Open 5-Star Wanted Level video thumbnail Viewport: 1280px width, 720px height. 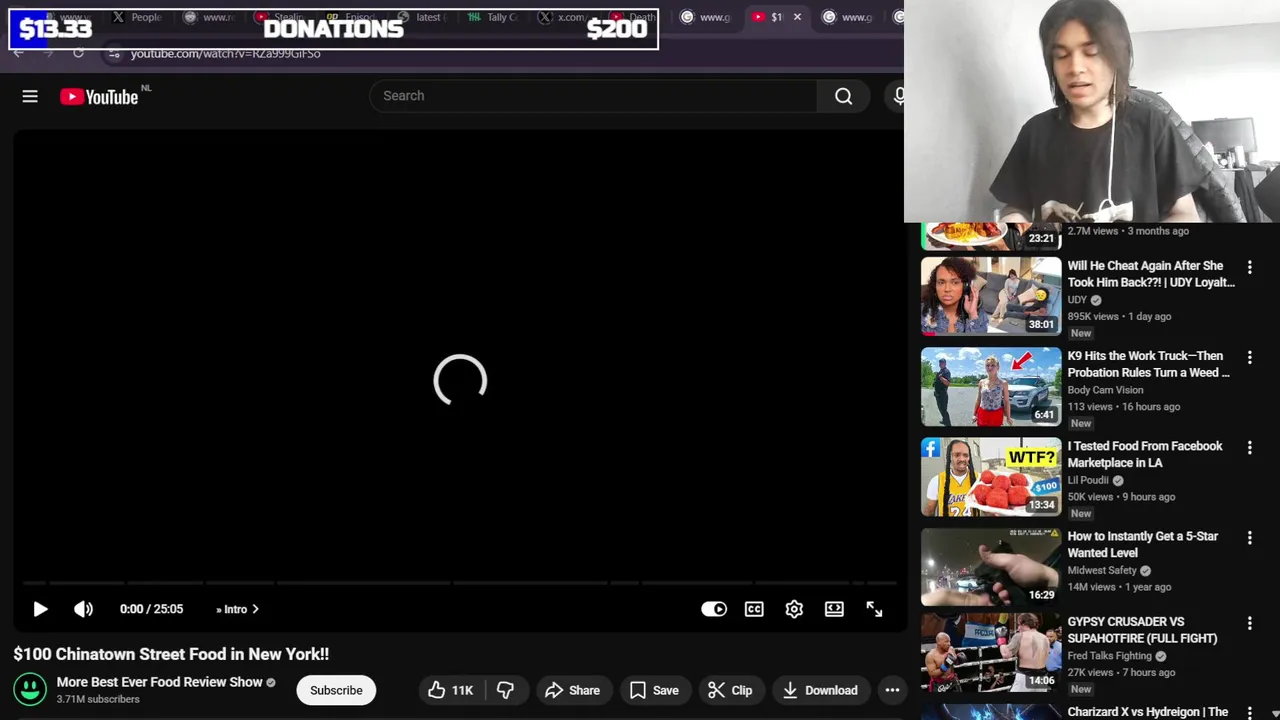tap(991, 566)
